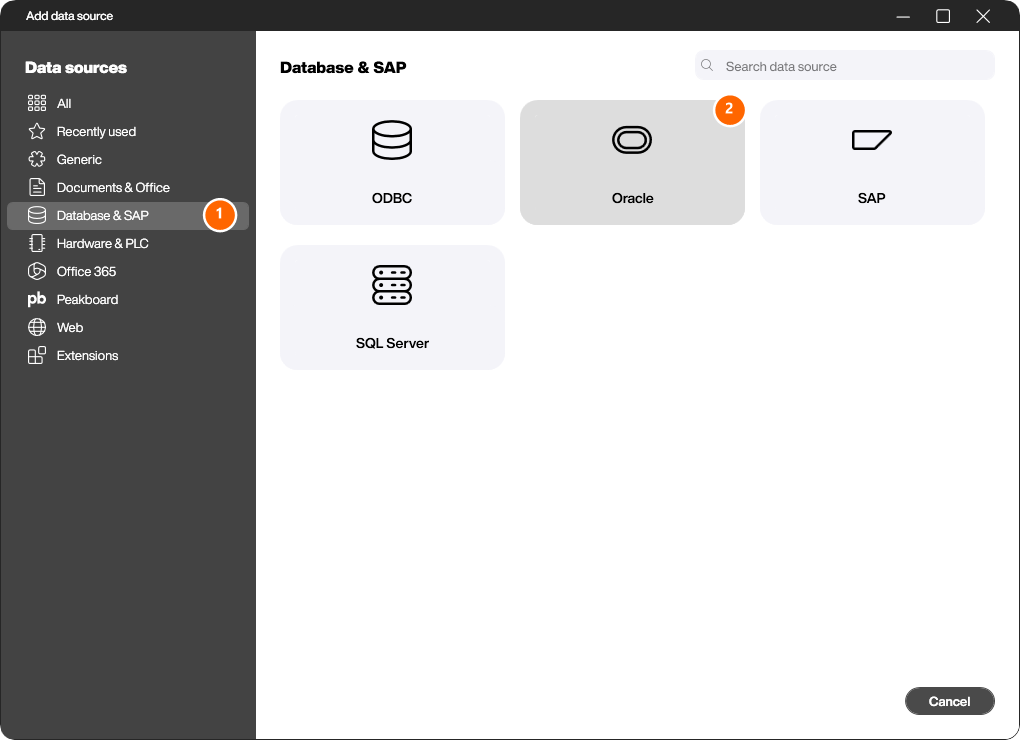Focus the Search data source field
The image size is (1020, 740).
point(844,66)
